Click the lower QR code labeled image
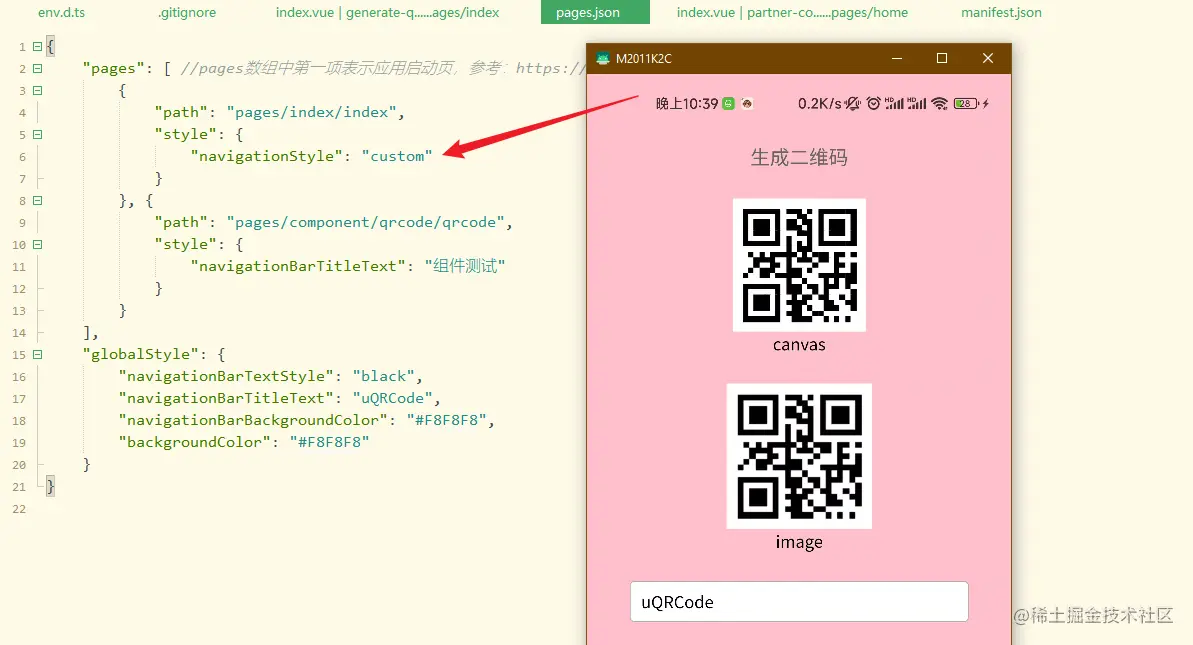Viewport: 1193px width, 645px height. tap(799, 456)
